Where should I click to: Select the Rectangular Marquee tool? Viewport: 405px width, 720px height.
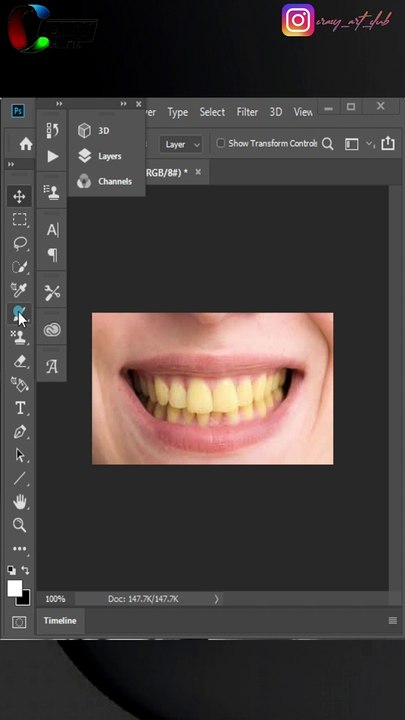(x=19, y=219)
